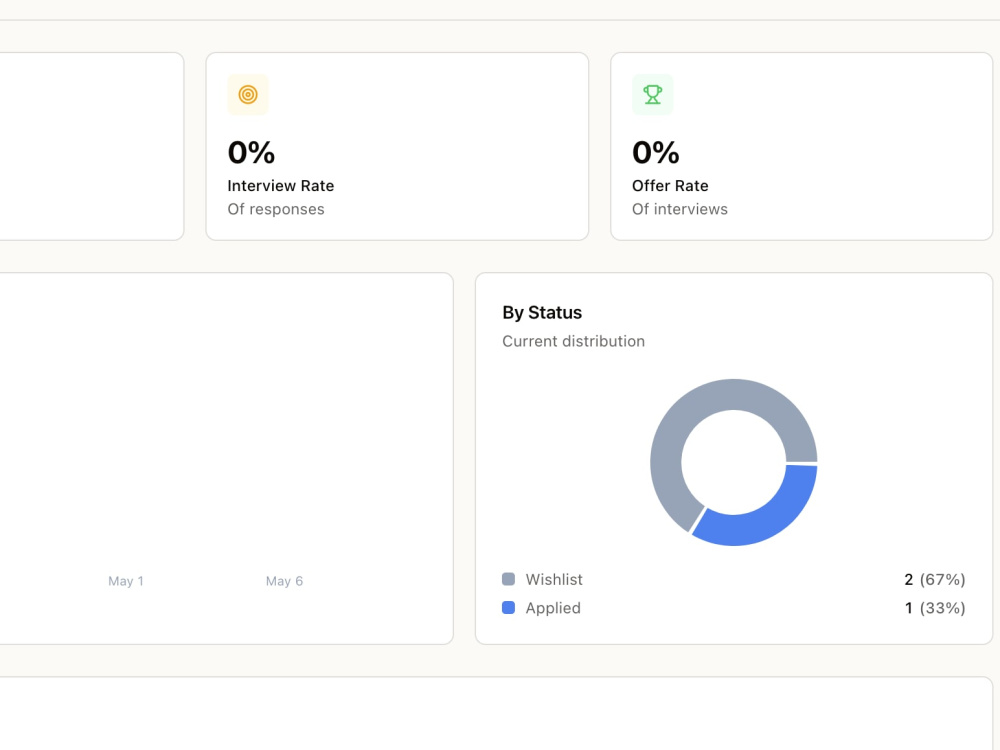Click the Wishlist legend label
This screenshot has height=750, width=1000.
coord(554,579)
